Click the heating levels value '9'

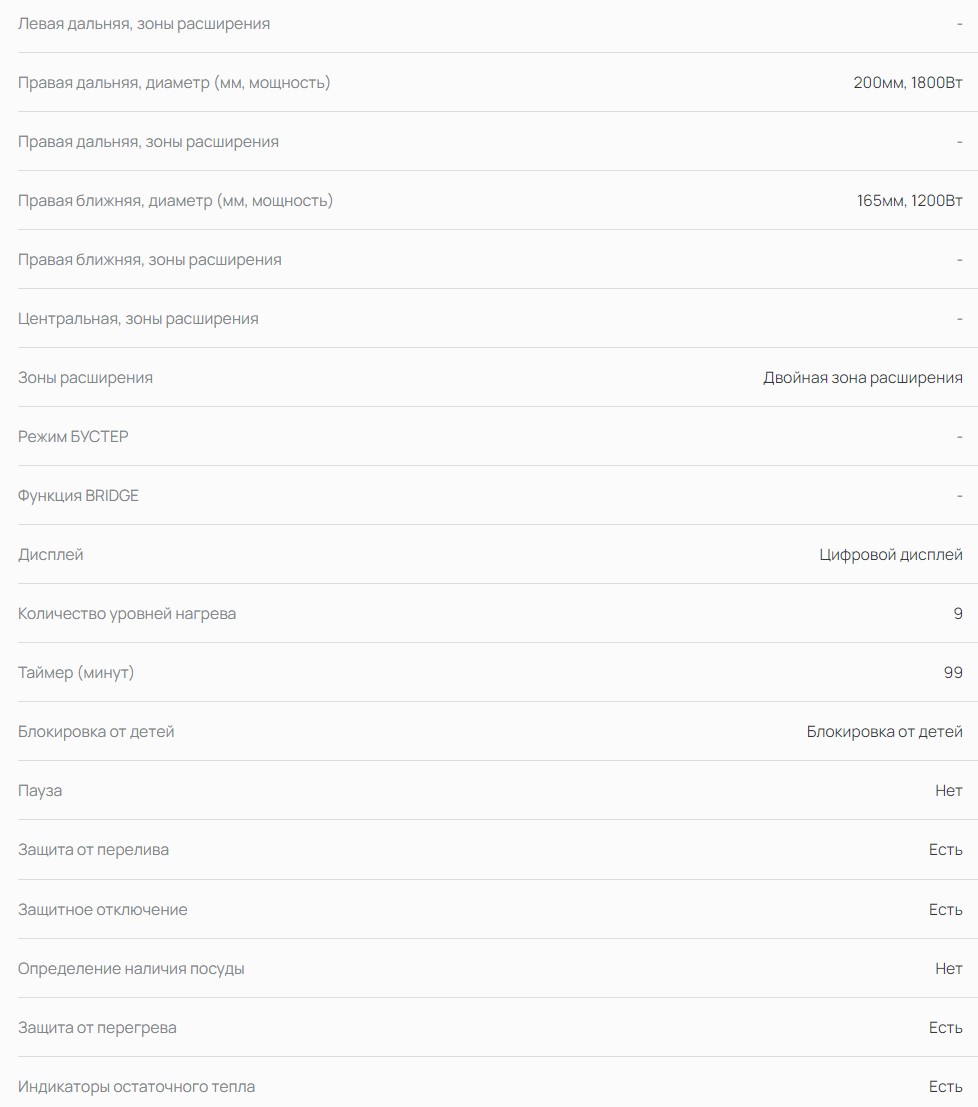[x=958, y=613]
